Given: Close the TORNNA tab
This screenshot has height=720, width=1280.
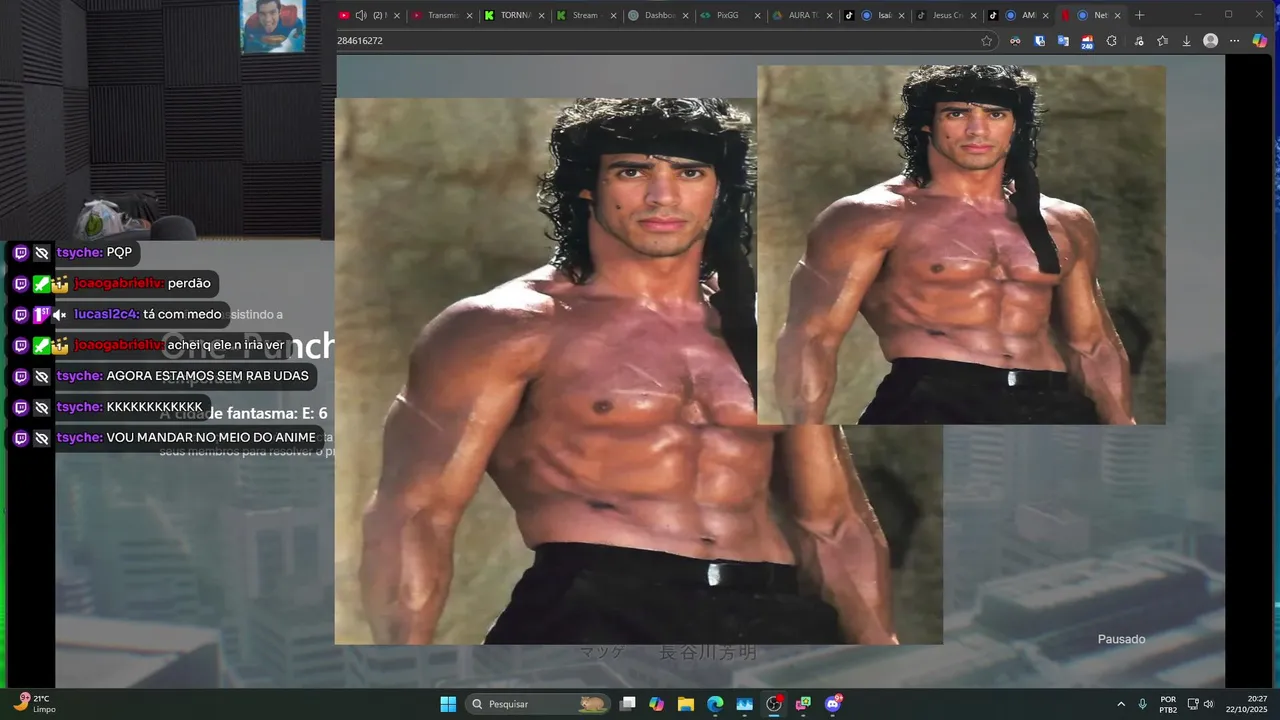Looking at the screenshot, I should [541, 16].
